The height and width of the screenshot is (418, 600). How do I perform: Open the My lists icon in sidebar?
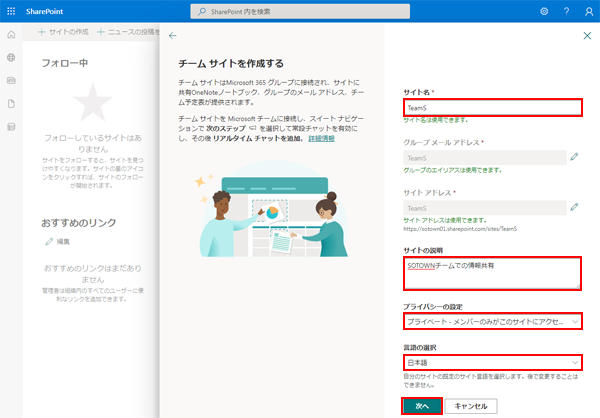click(11, 127)
